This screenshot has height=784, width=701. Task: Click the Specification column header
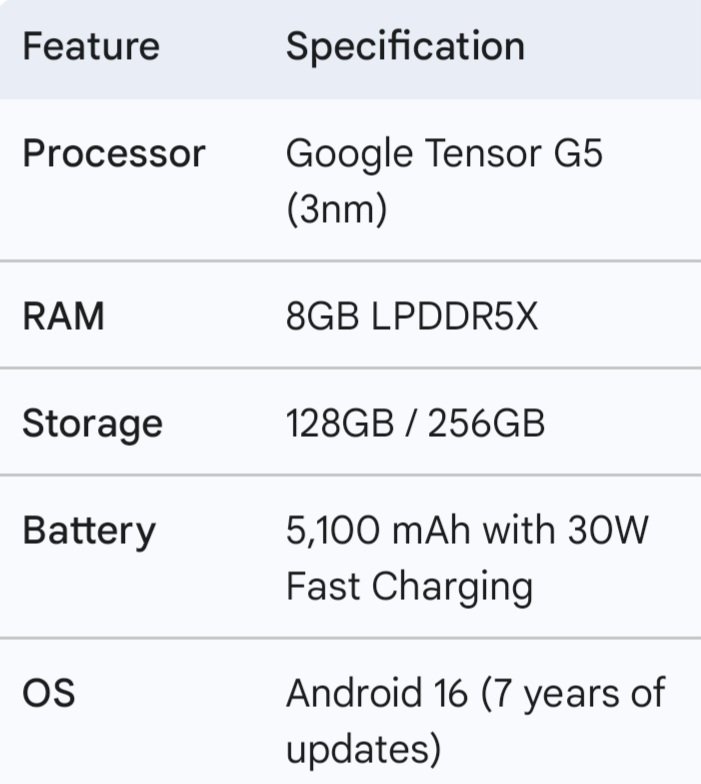405,46
